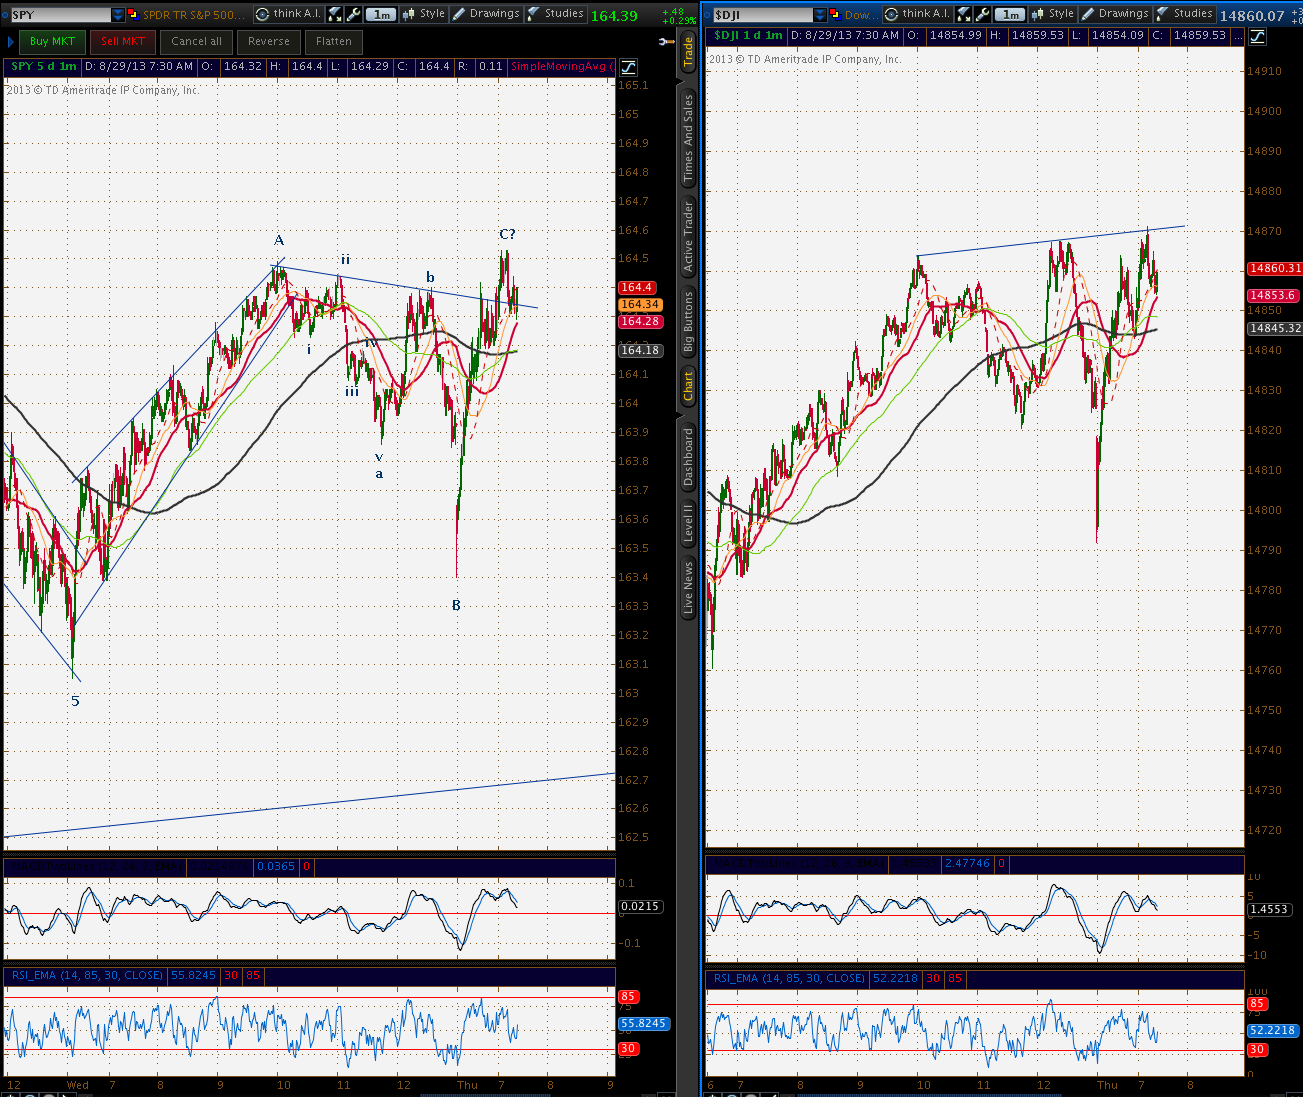Open the $DJI symbol dropdown arrow

coord(820,15)
